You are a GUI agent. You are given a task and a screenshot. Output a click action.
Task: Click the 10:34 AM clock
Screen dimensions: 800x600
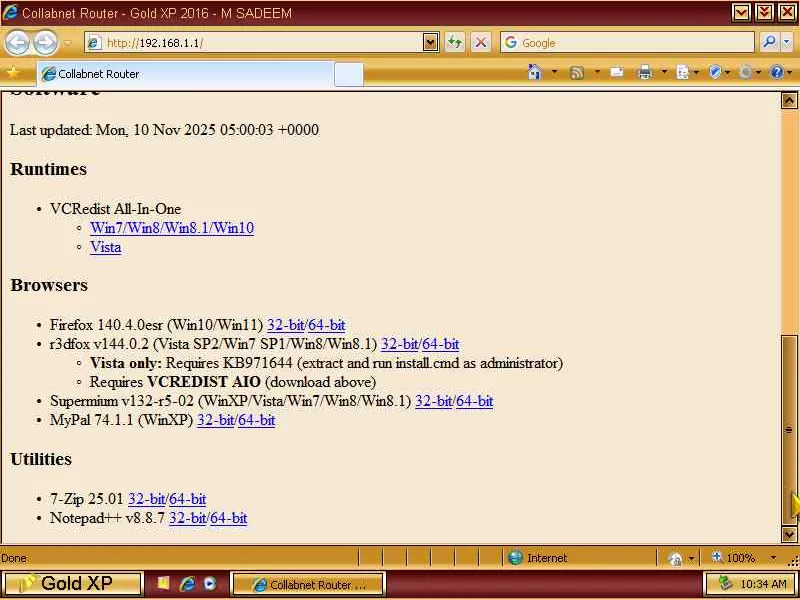[x=763, y=584]
